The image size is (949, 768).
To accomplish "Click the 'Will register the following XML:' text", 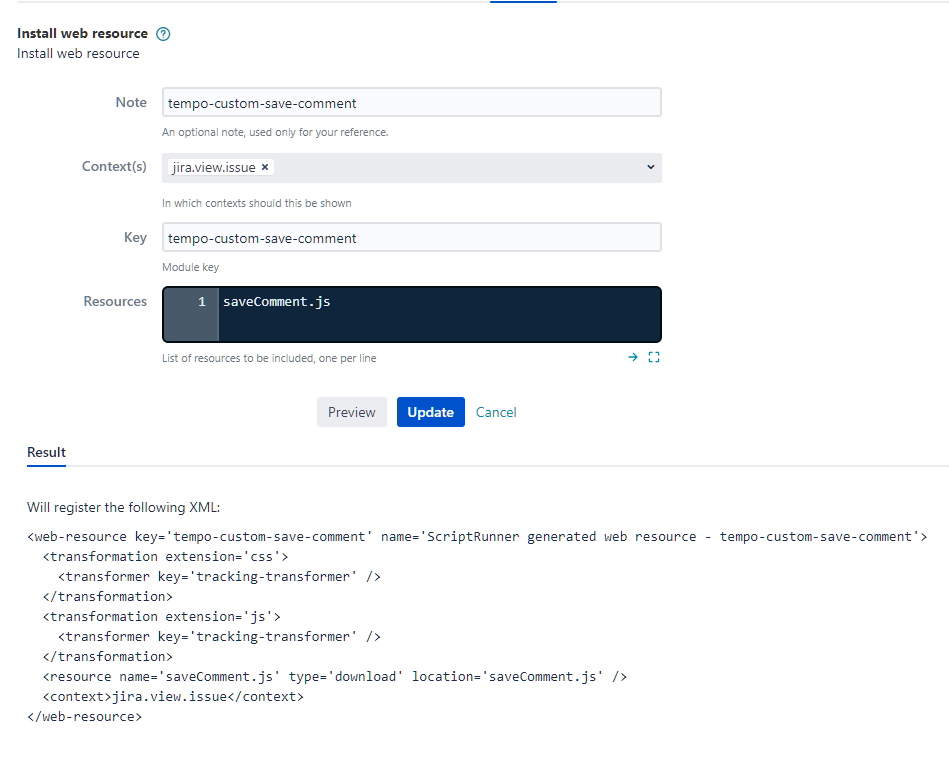I will pyautogui.click(x=123, y=507).
